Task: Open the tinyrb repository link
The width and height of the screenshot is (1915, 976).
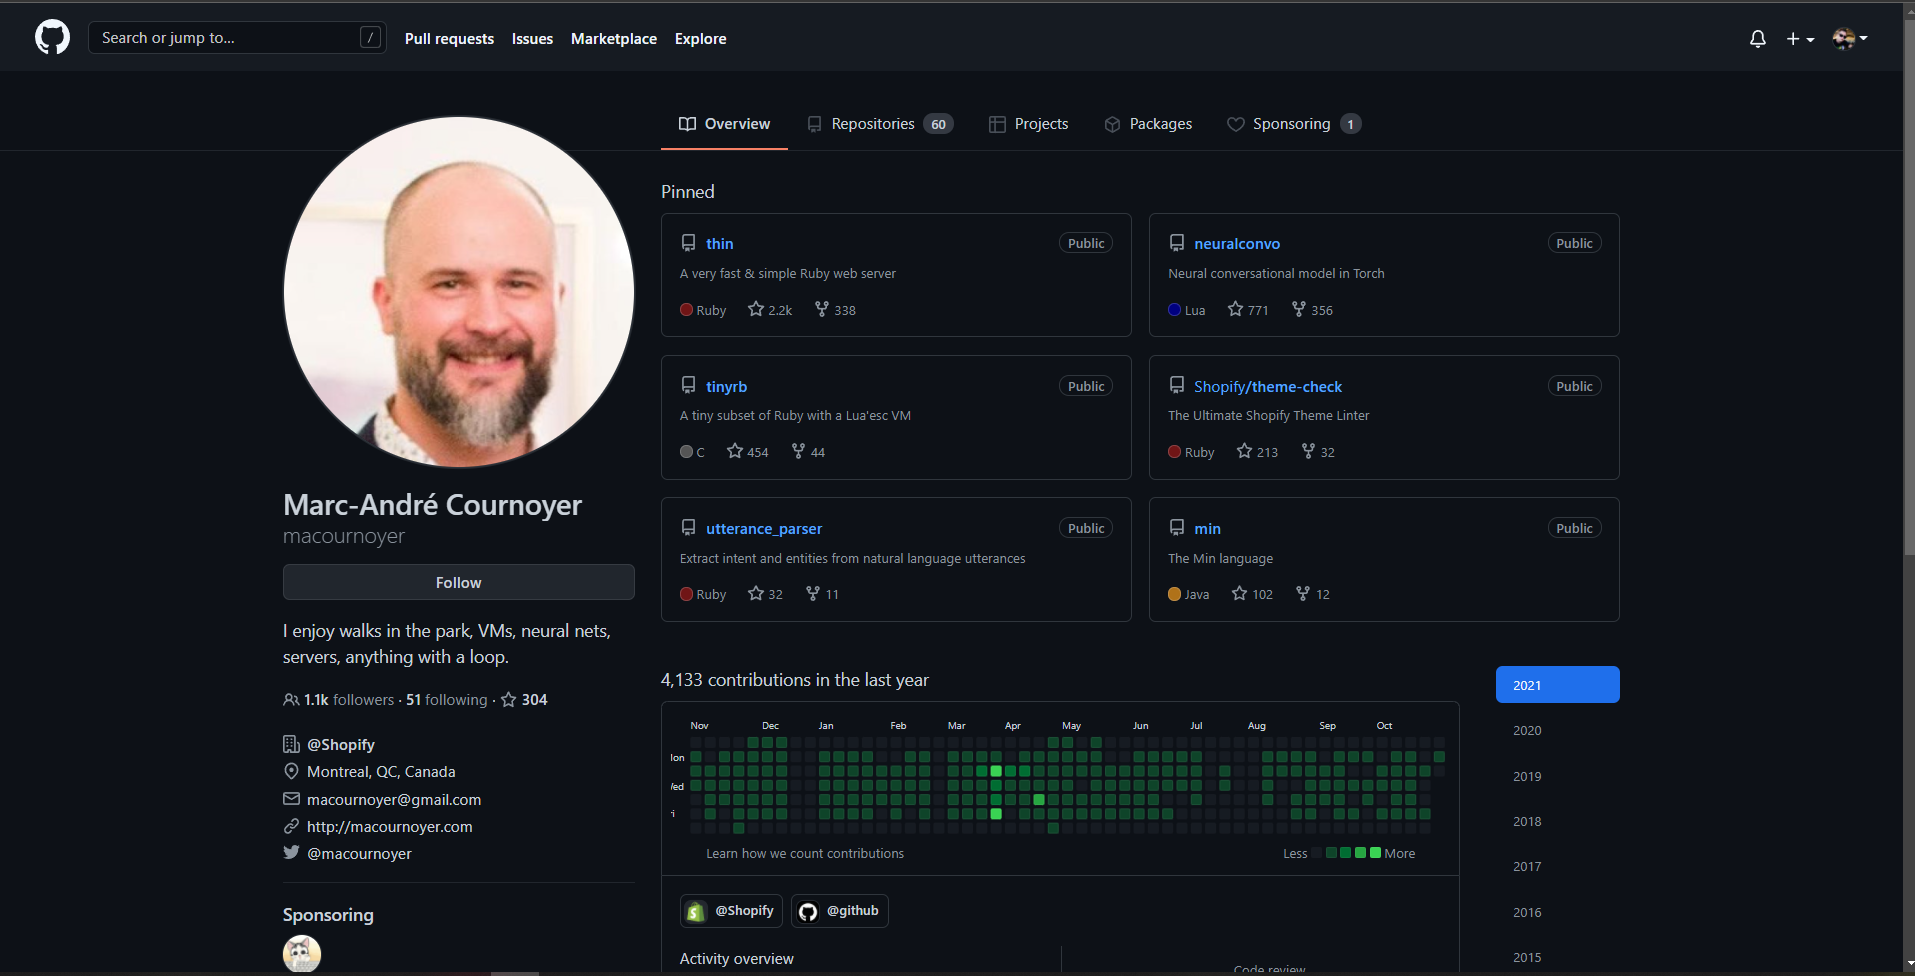Action: click(726, 387)
